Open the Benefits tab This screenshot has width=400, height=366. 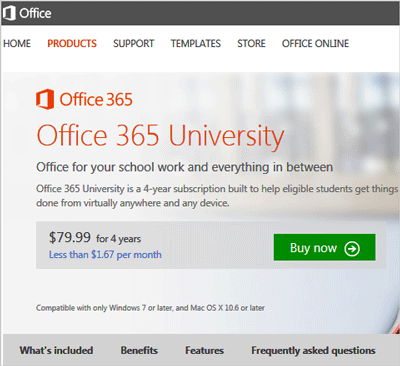[139, 350]
